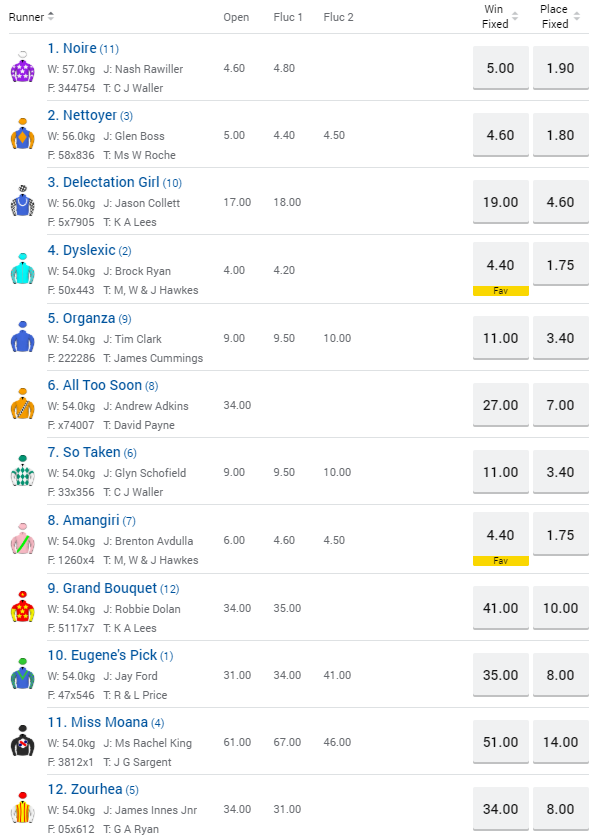Click Noire's purple star jockey silks icon
The width and height of the screenshot is (598, 839).
[22, 67]
